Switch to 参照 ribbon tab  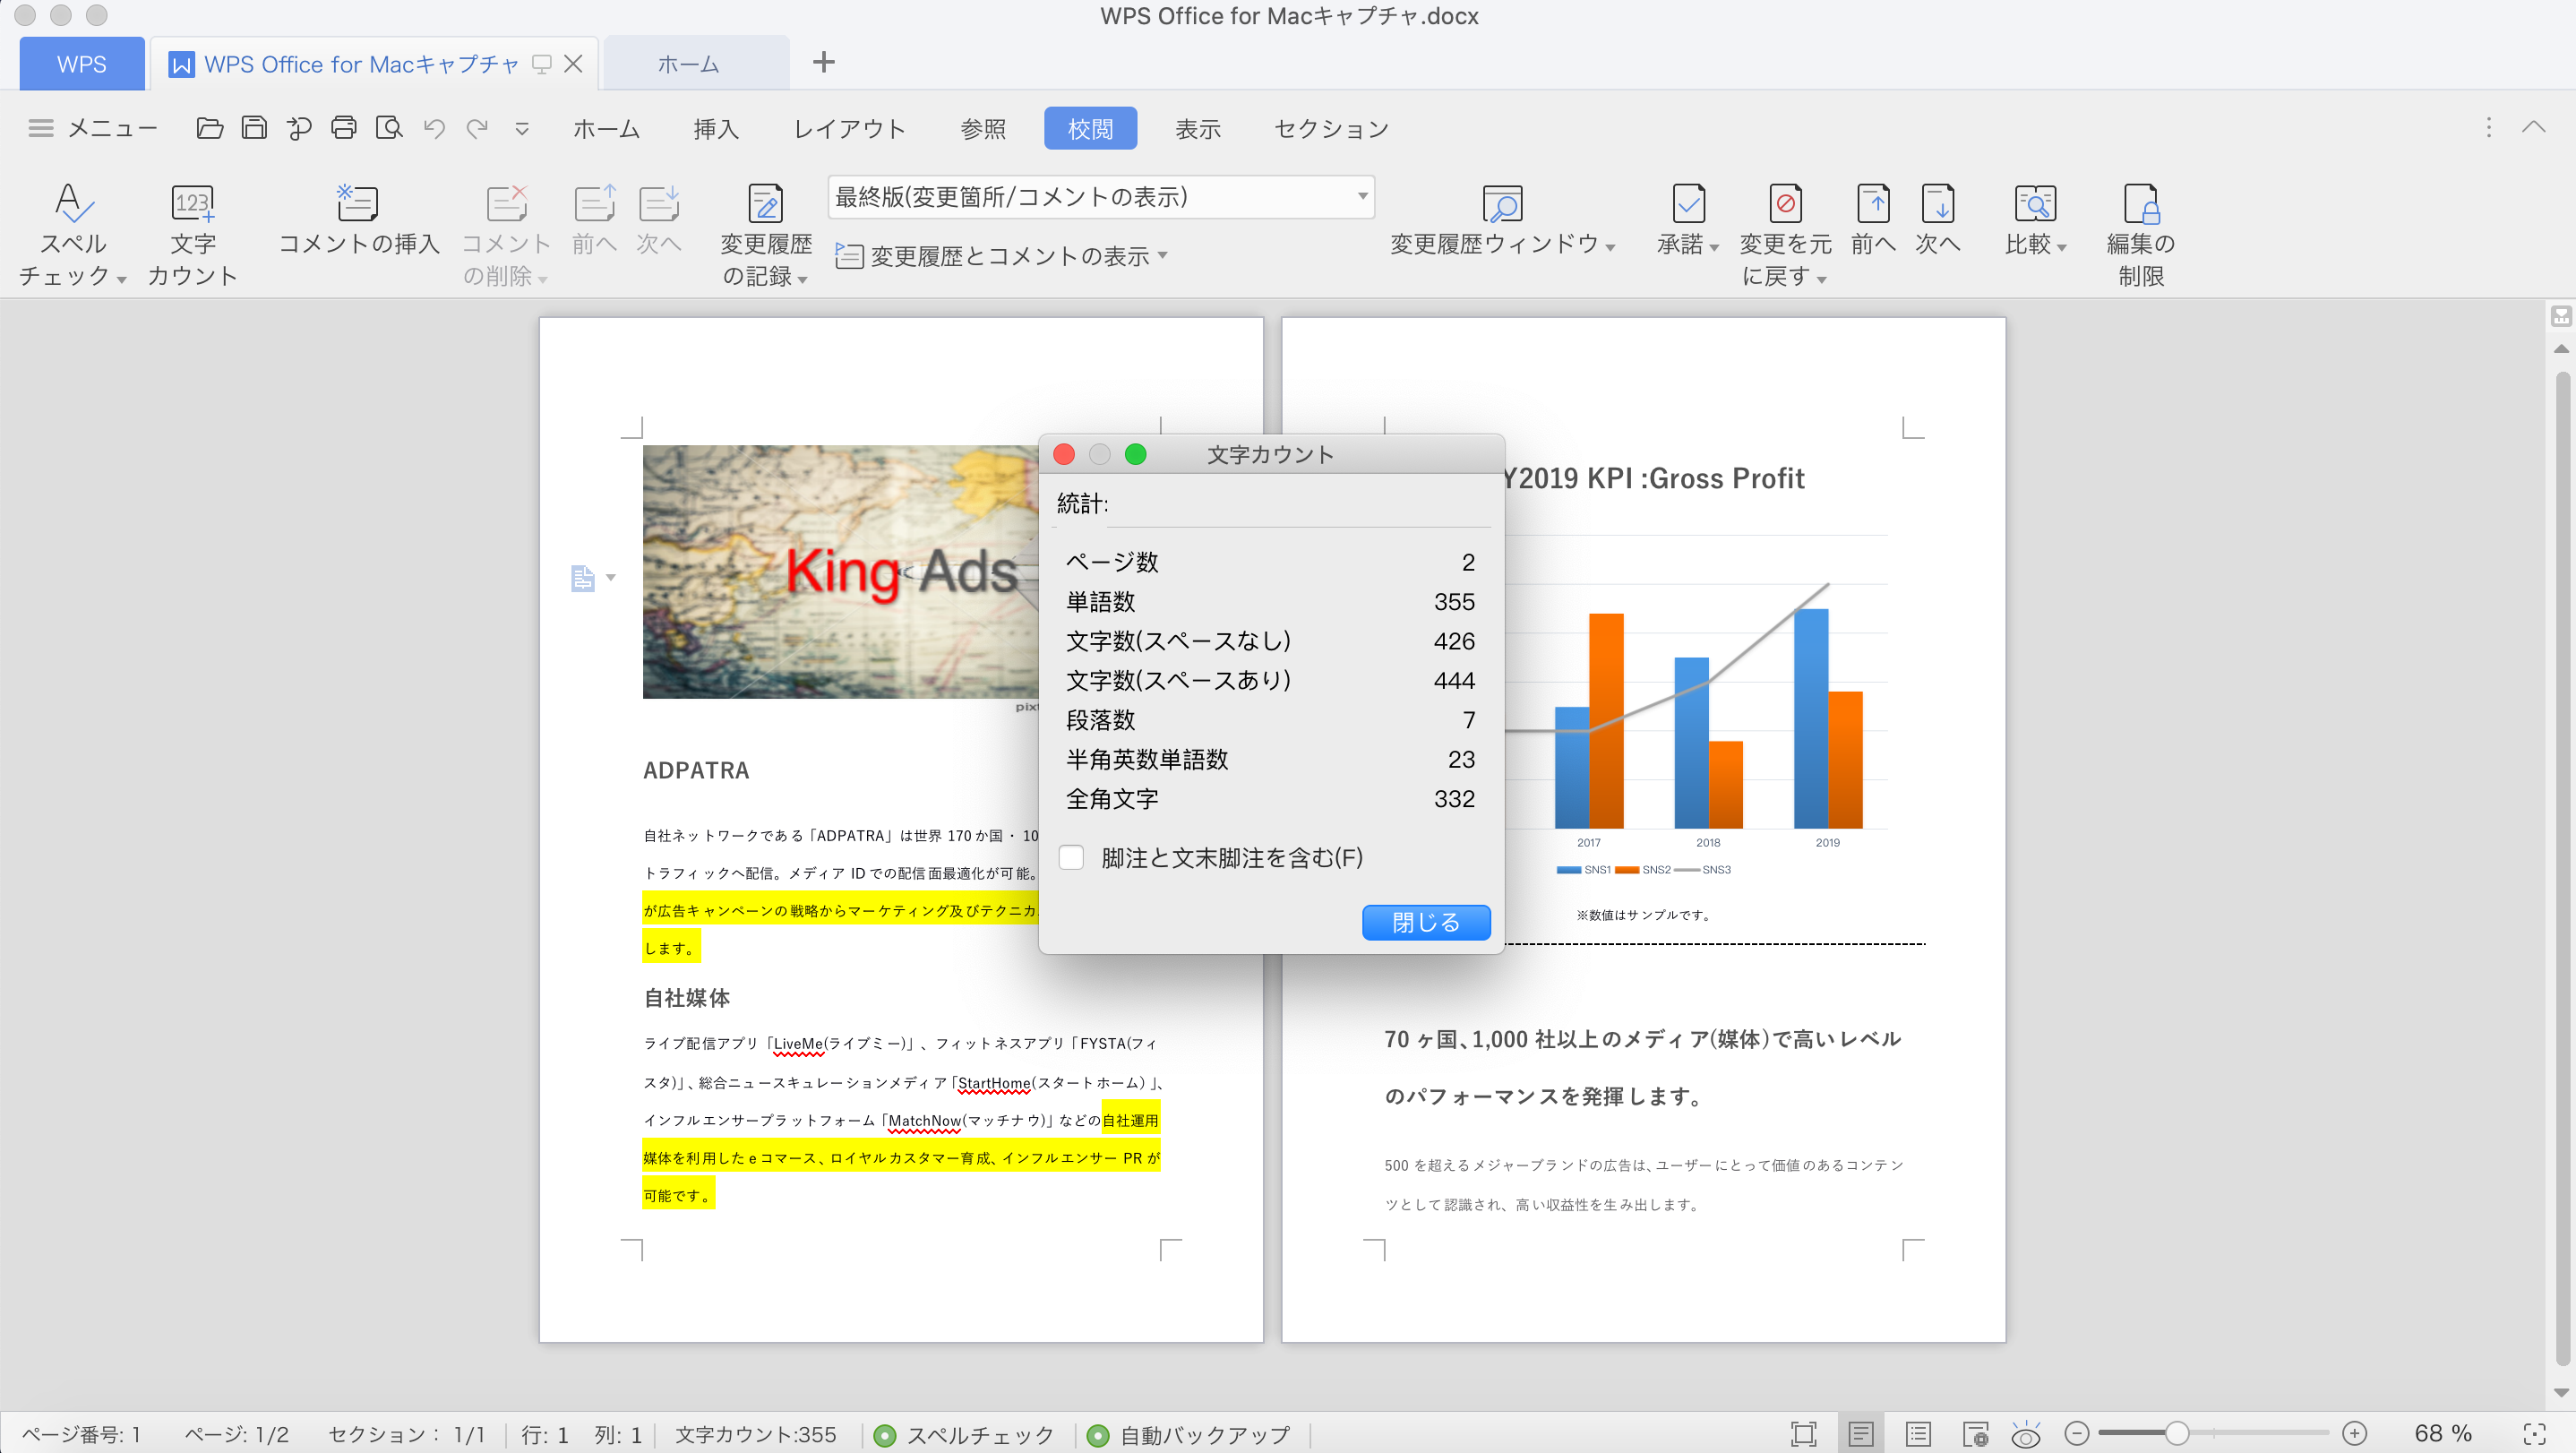tap(983, 129)
